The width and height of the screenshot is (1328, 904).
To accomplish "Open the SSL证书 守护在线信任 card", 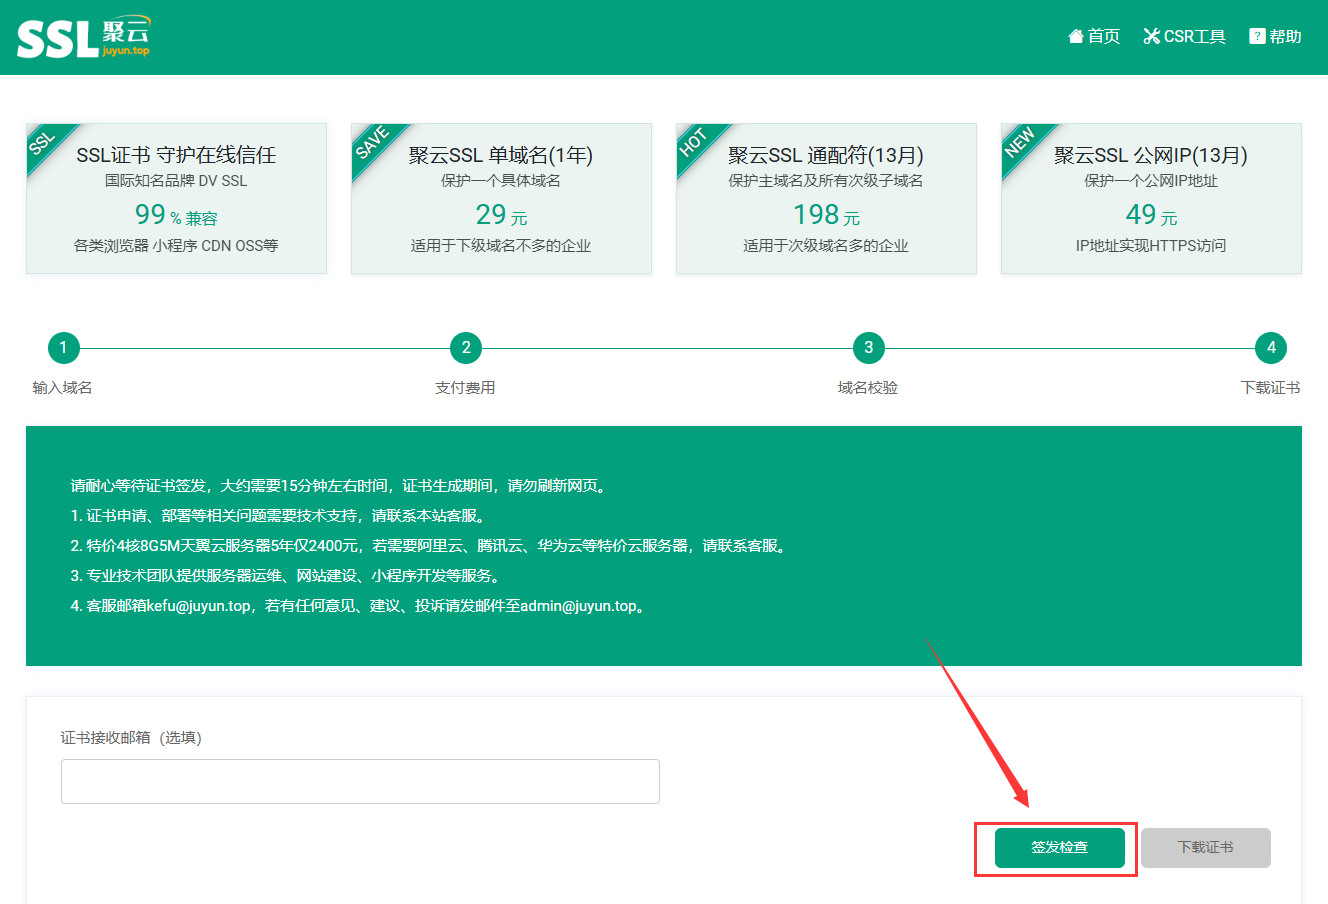I will pos(176,198).
